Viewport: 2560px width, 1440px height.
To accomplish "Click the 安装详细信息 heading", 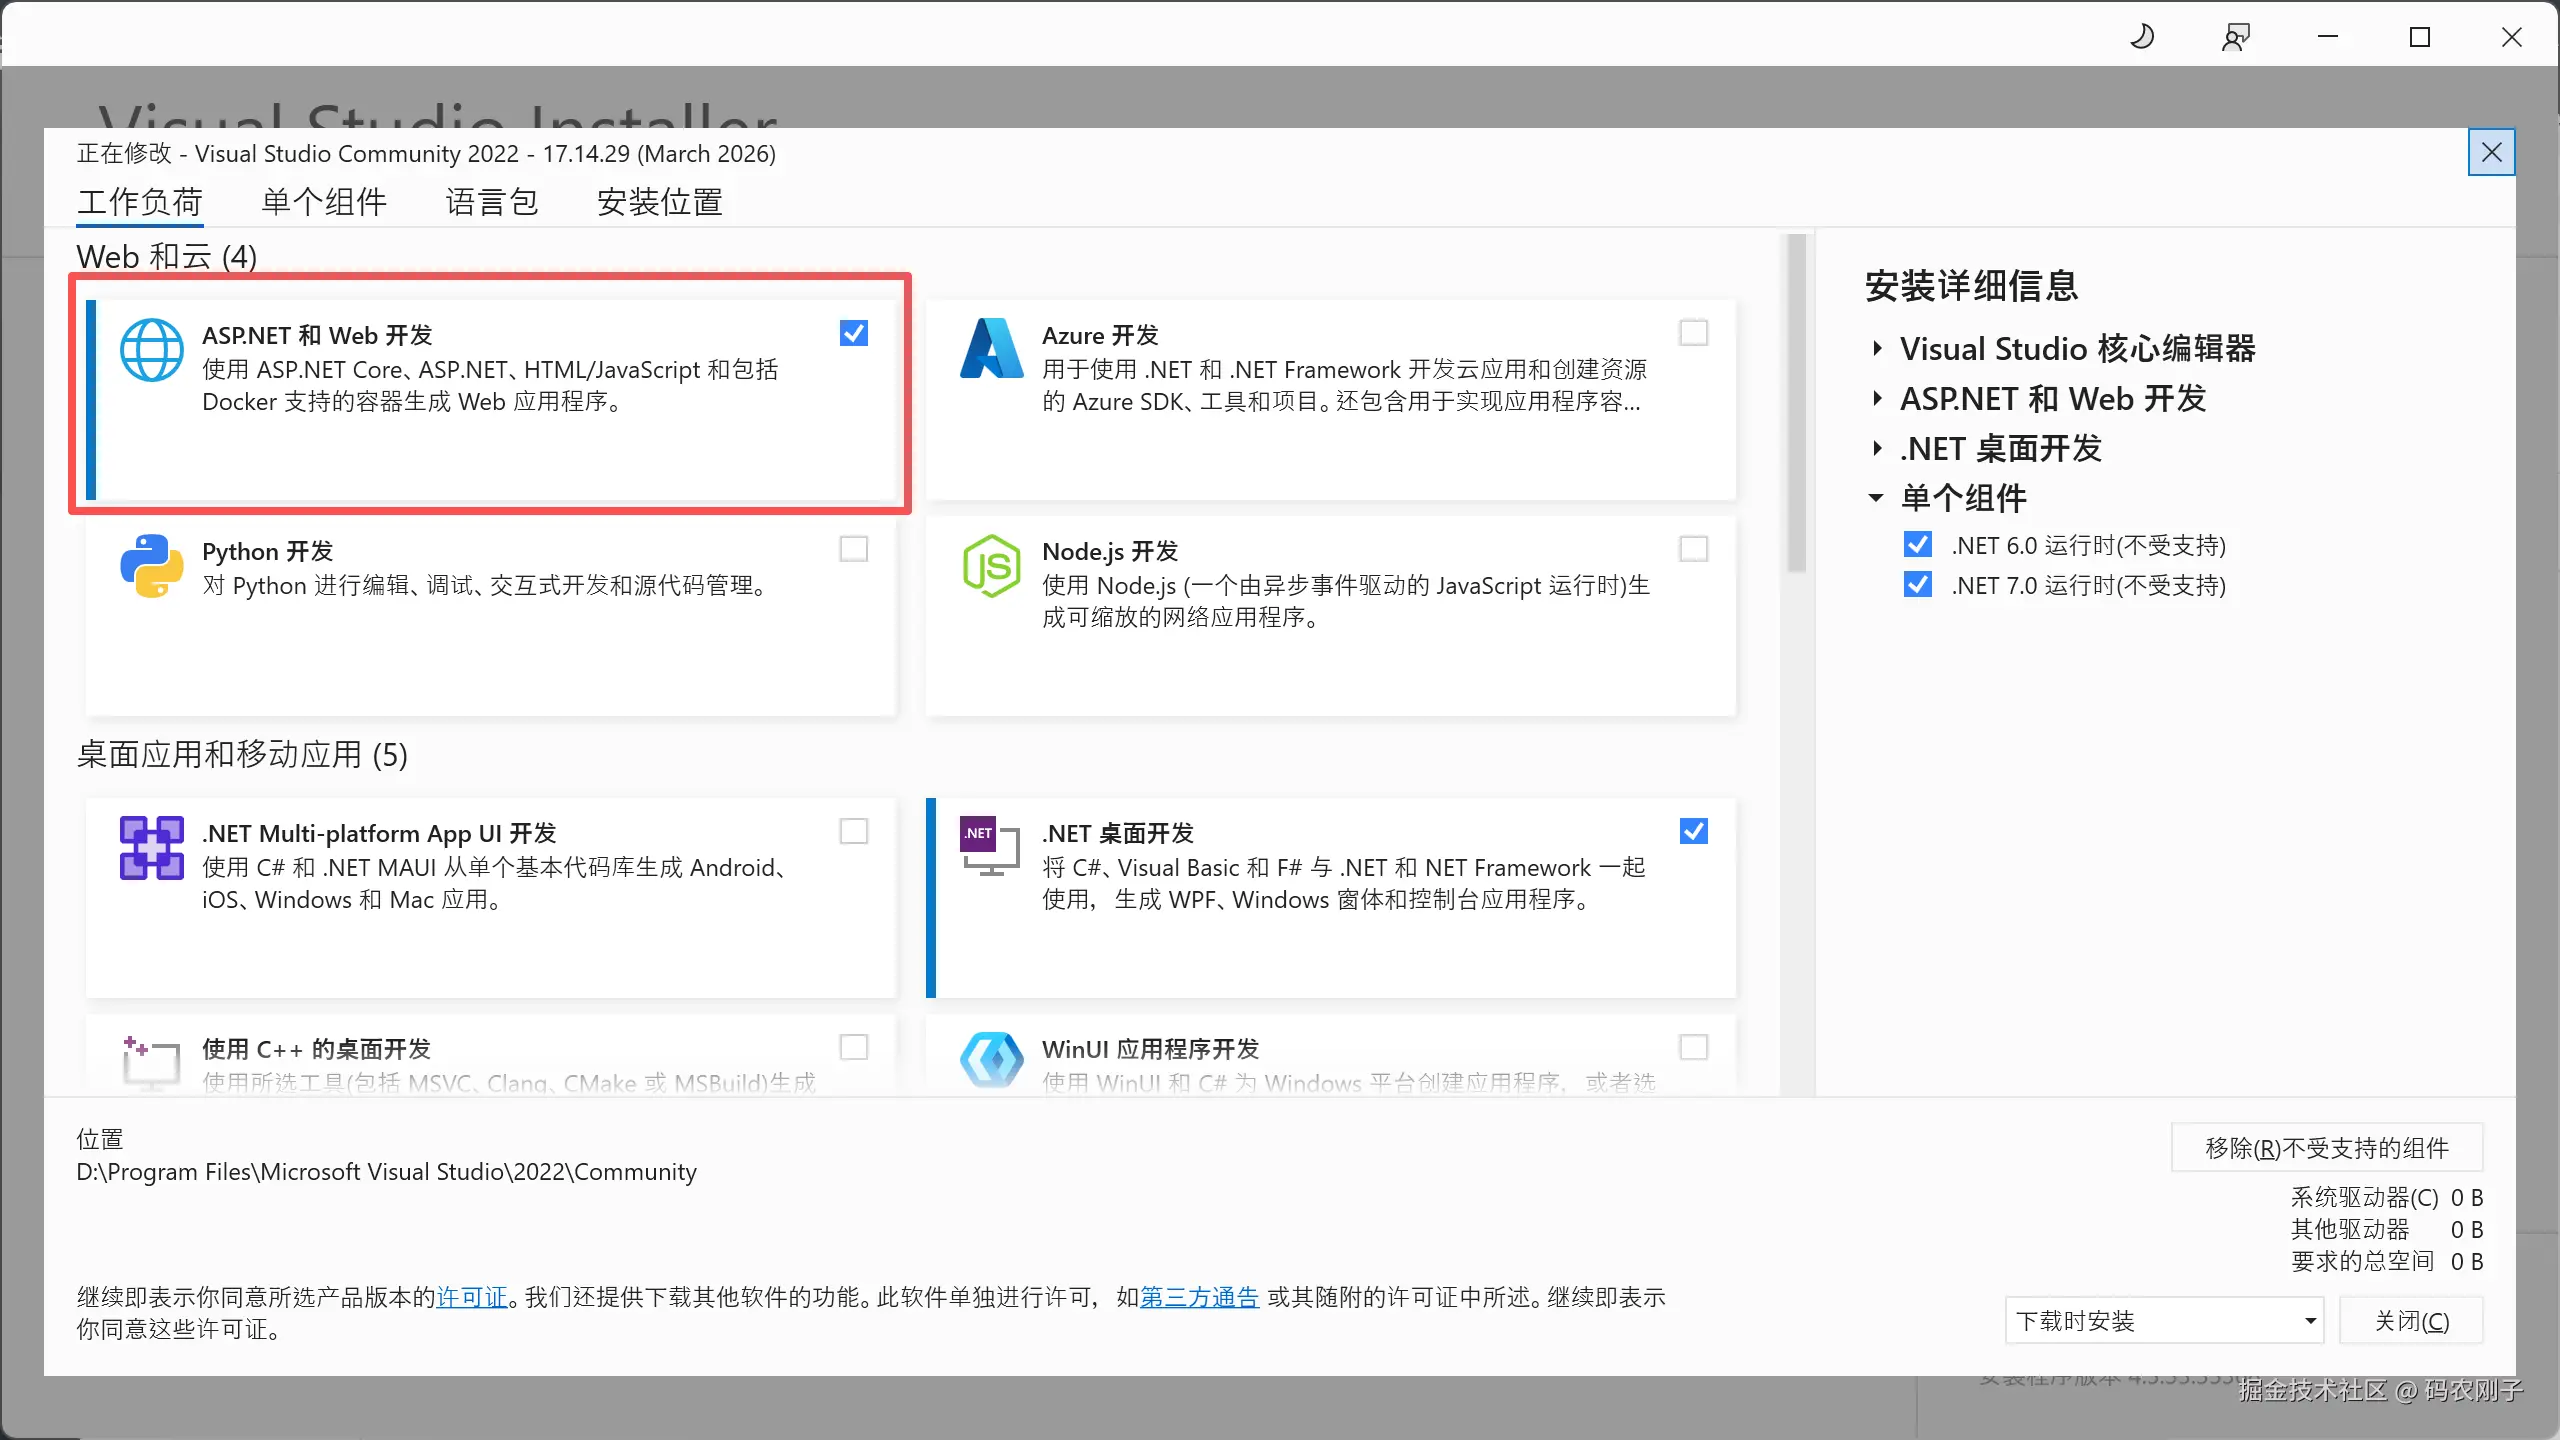I will [x=1972, y=286].
